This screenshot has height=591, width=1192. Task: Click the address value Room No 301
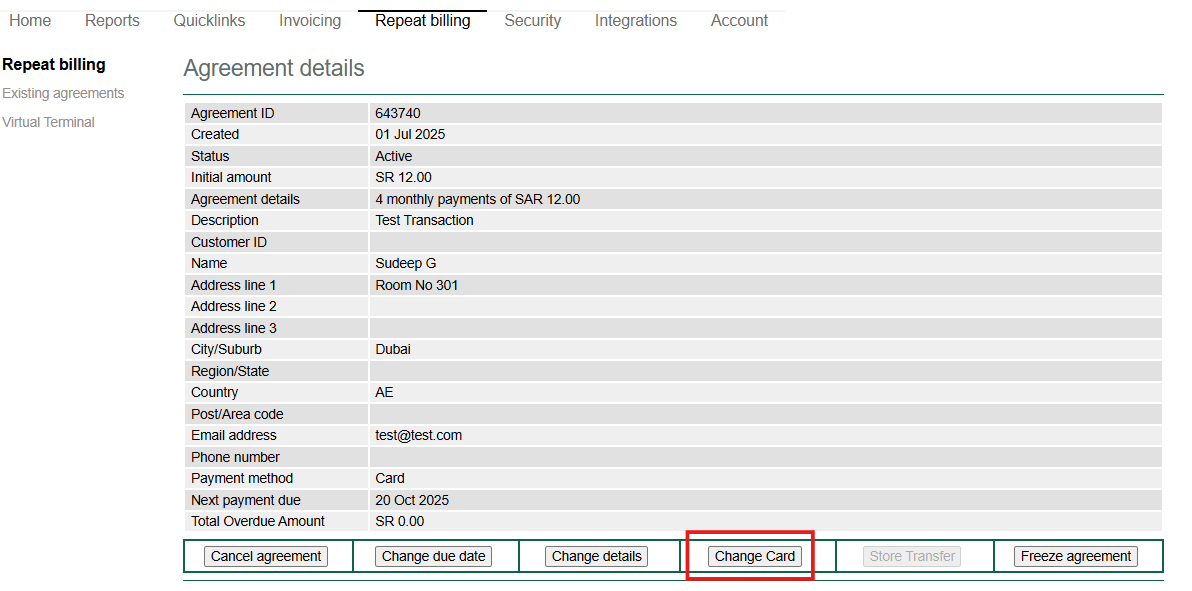[x=417, y=285]
